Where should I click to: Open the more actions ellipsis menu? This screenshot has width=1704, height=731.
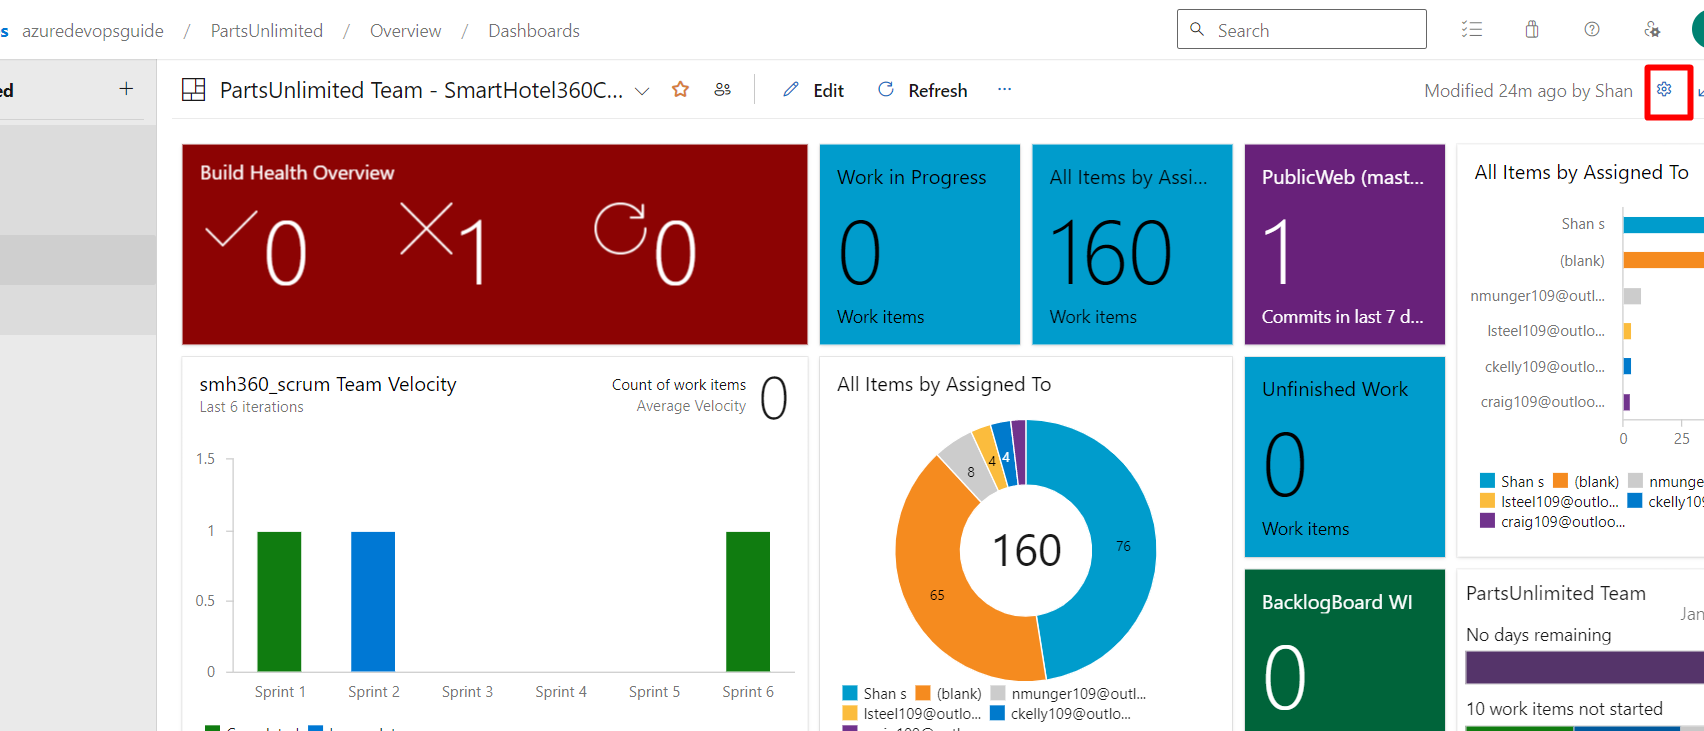(1004, 90)
